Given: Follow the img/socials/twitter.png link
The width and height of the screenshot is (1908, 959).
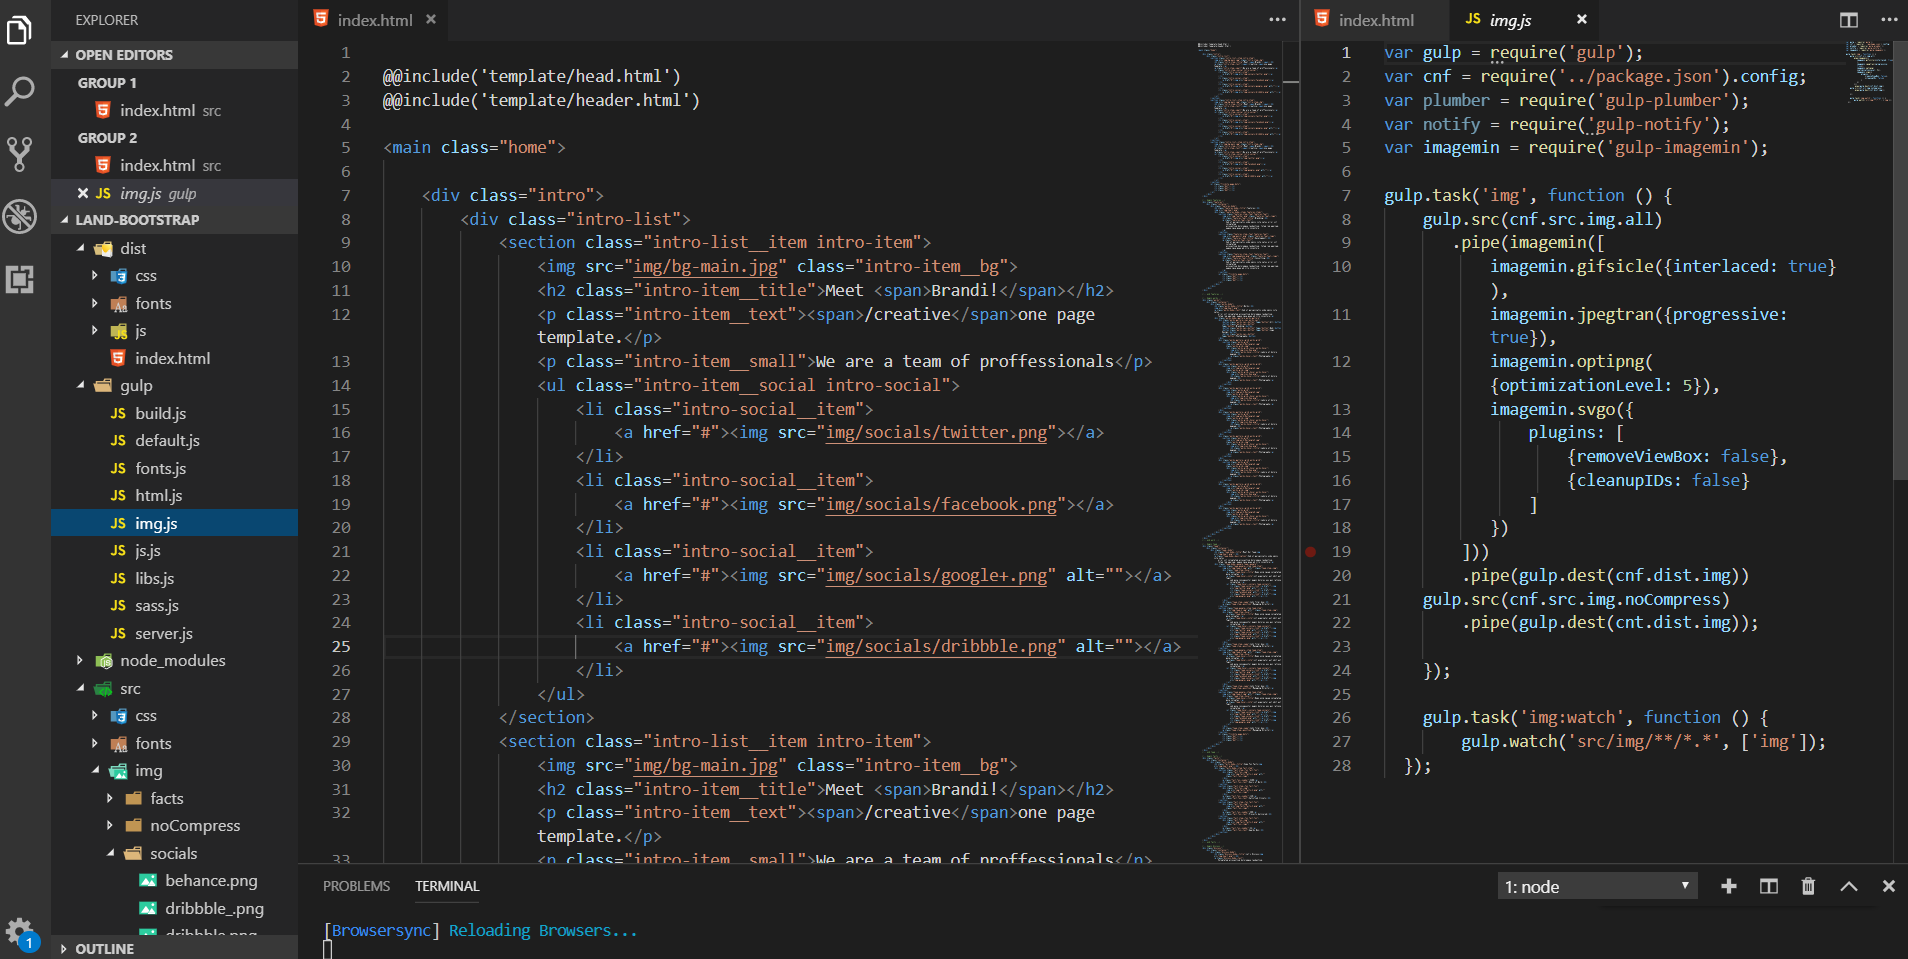Looking at the screenshot, I should 936,432.
